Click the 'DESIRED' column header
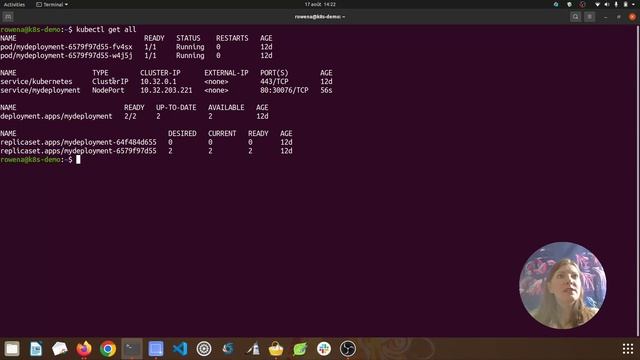This screenshot has height=360, width=640. pos(182,133)
